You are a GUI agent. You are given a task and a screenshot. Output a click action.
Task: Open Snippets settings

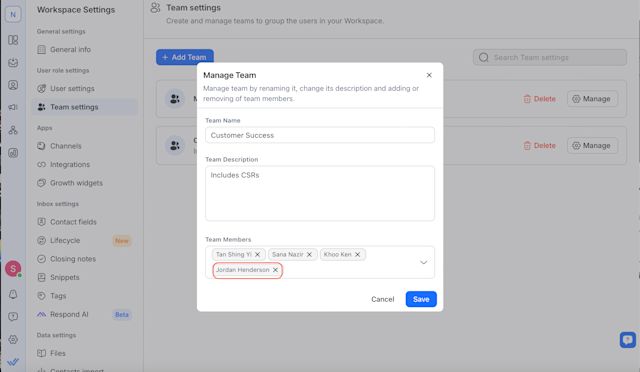pyautogui.click(x=85, y=277)
